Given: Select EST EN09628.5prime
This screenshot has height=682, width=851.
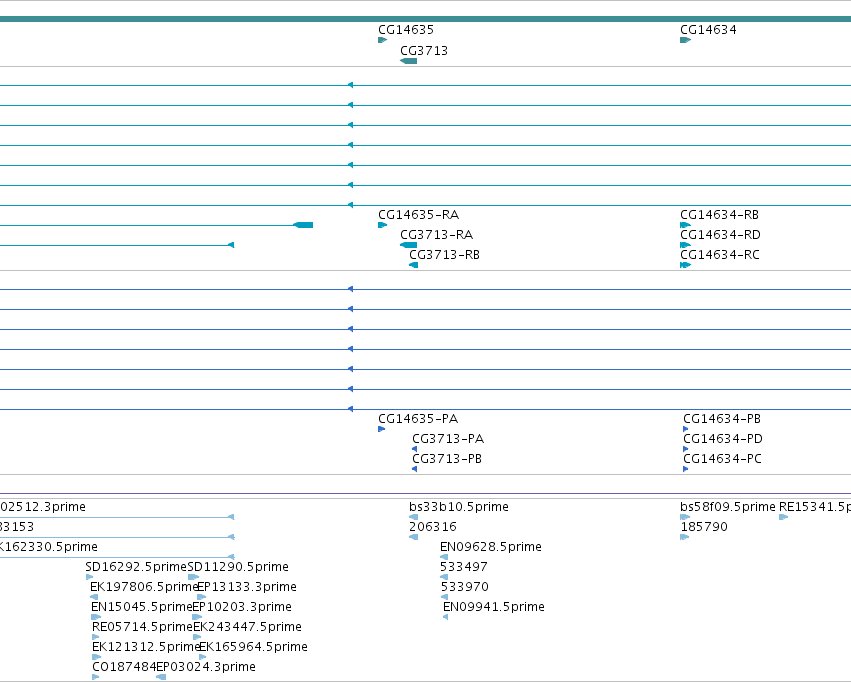Looking at the screenshot, I should (491, 547).
